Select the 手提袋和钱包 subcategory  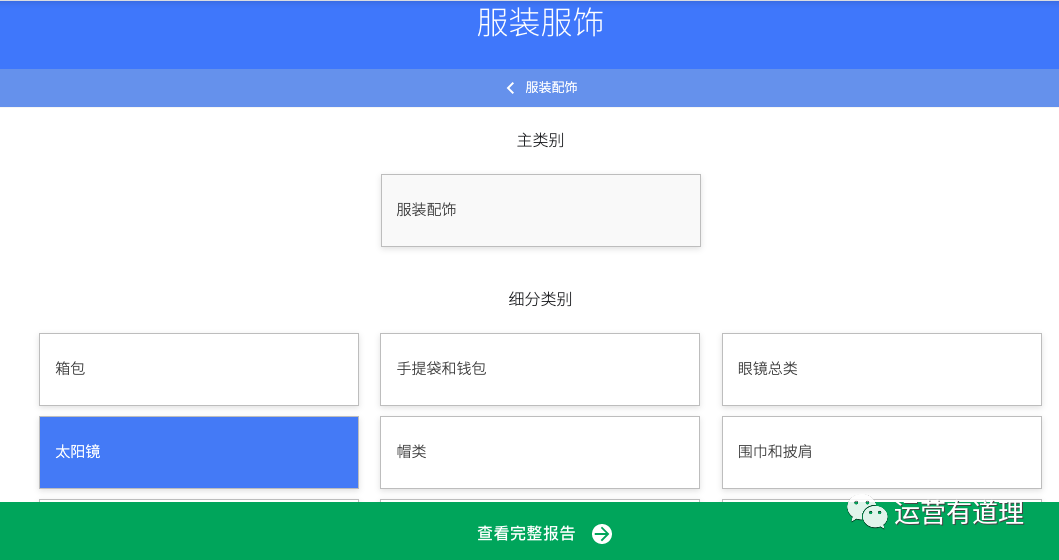(x=539, y=369)
